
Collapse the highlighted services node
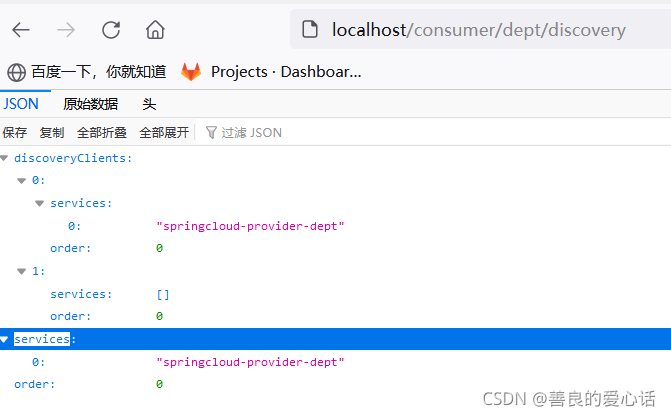coord(4,339)
